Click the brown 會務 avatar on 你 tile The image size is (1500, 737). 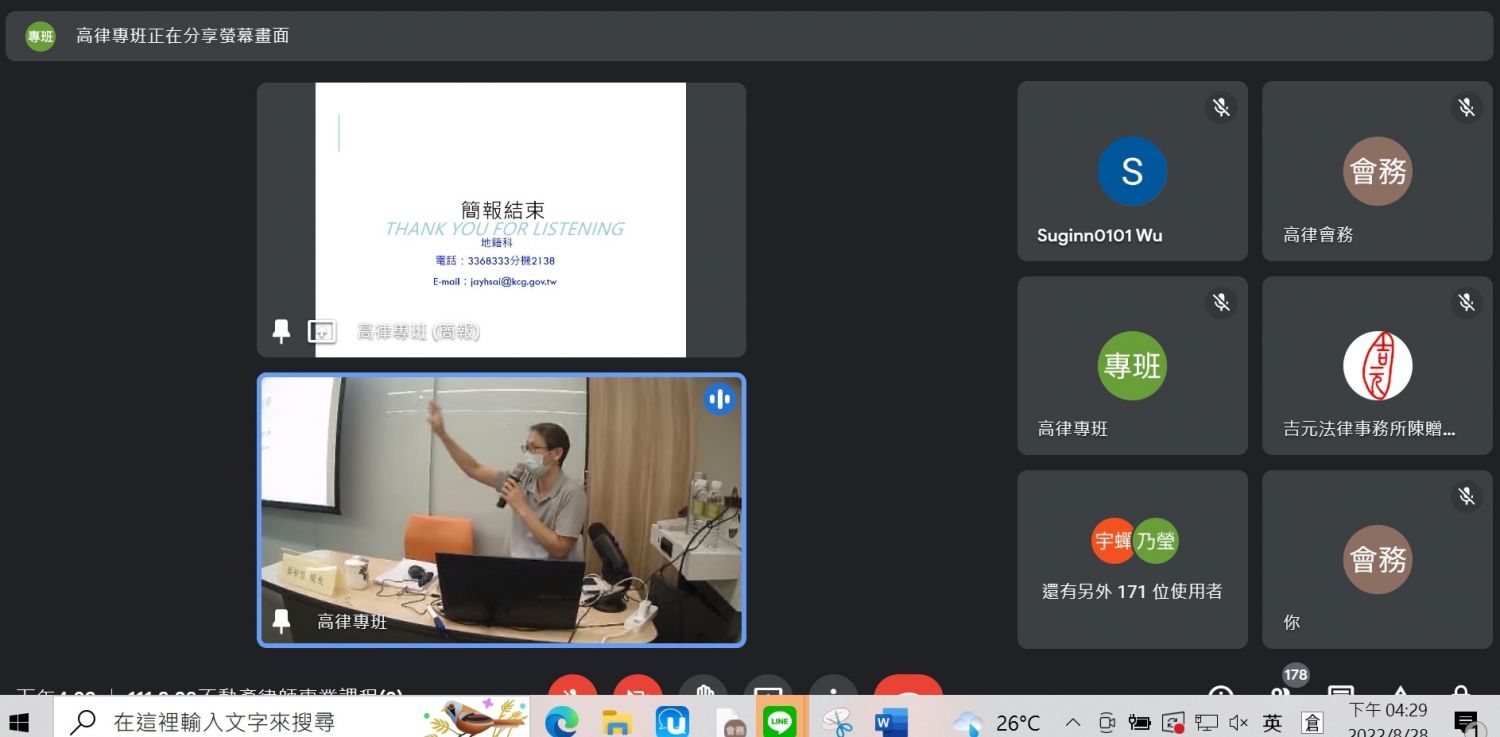1377,559
